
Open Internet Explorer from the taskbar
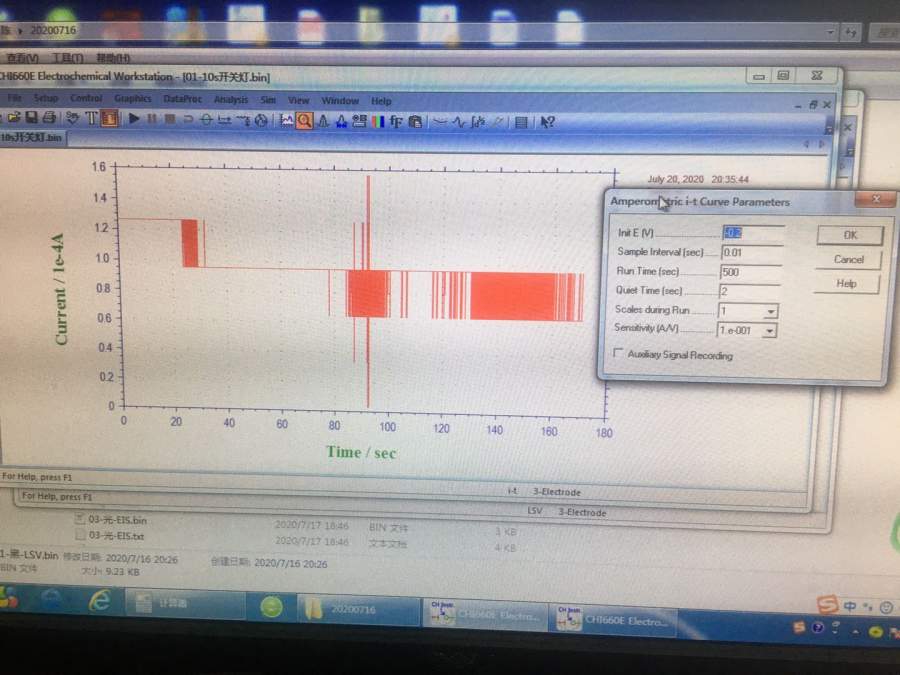tap(100, 601)
